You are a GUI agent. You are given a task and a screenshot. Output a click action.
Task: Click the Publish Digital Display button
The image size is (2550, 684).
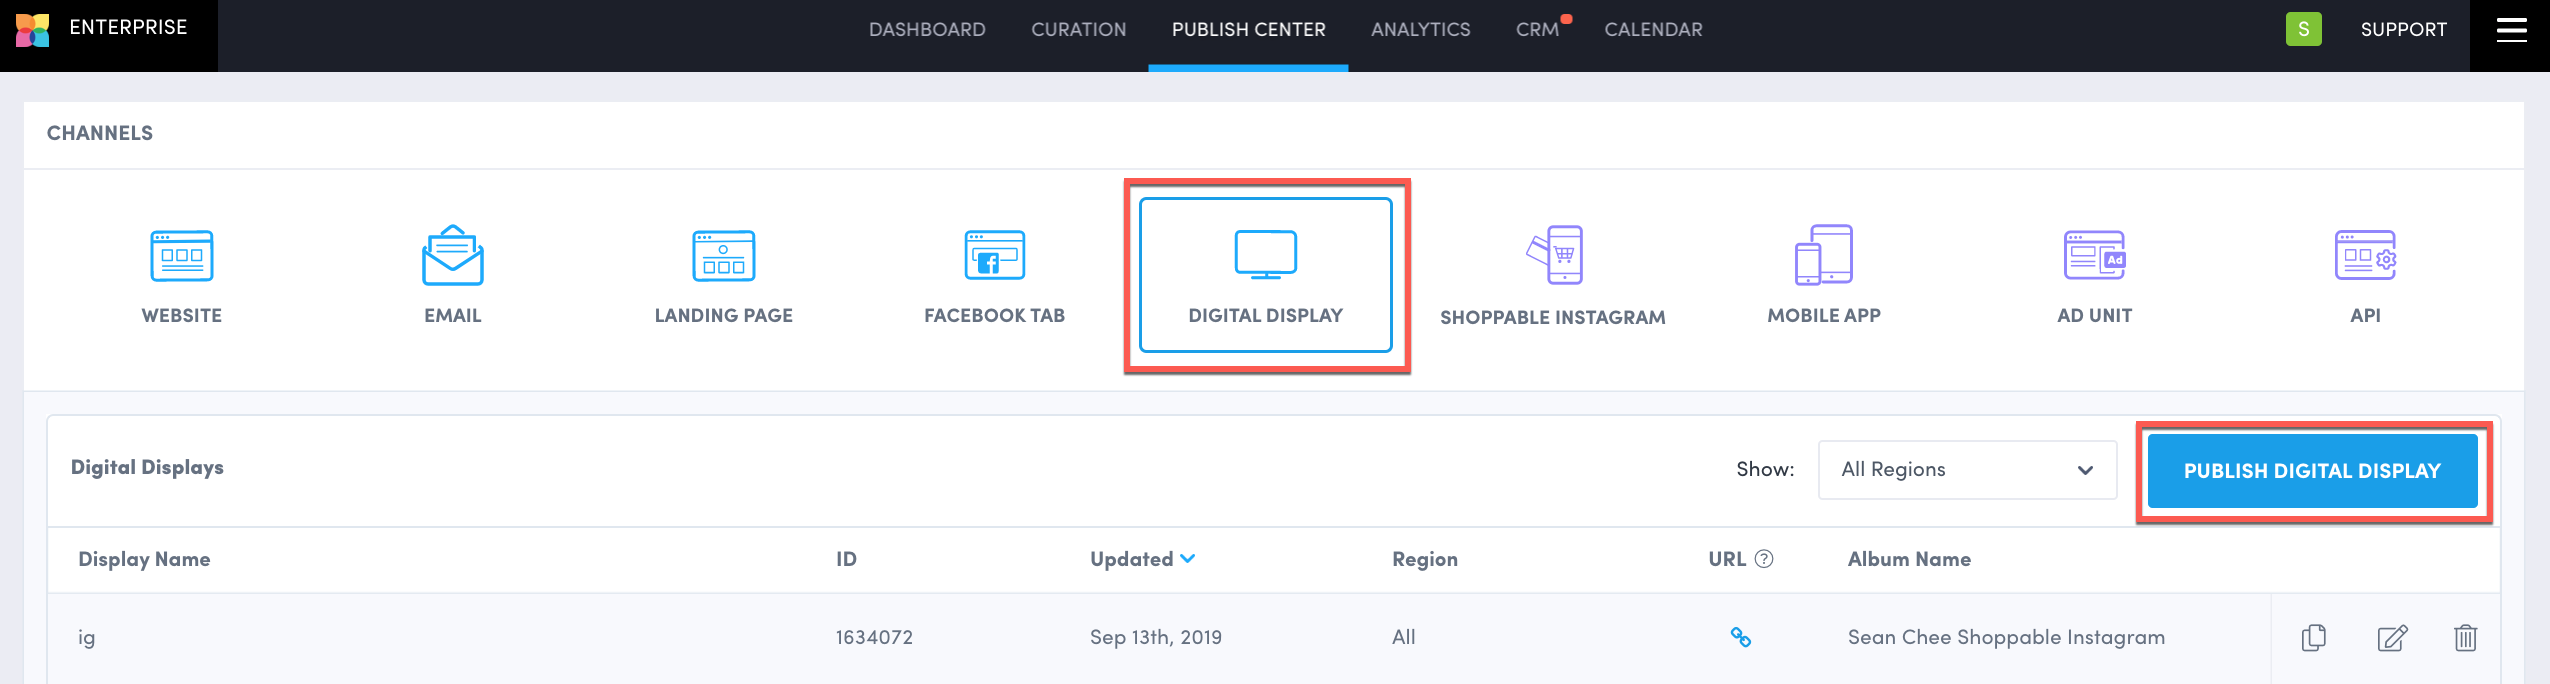click(x=2312, y=471)
